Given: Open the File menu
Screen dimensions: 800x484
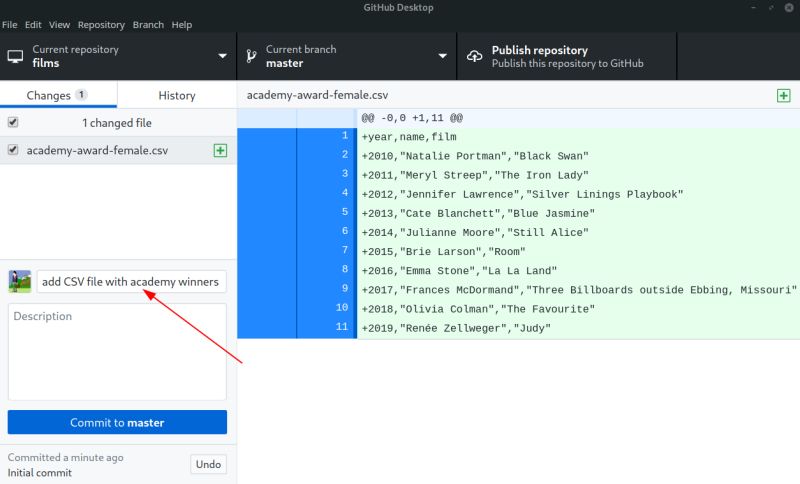Looking at the screenshot, I should pos(10,24).
